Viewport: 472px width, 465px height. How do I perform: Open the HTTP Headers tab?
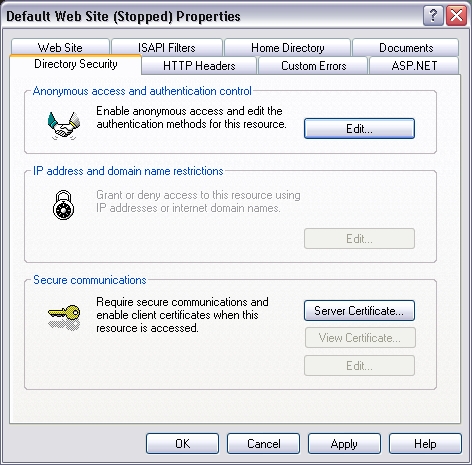[199, 66]
